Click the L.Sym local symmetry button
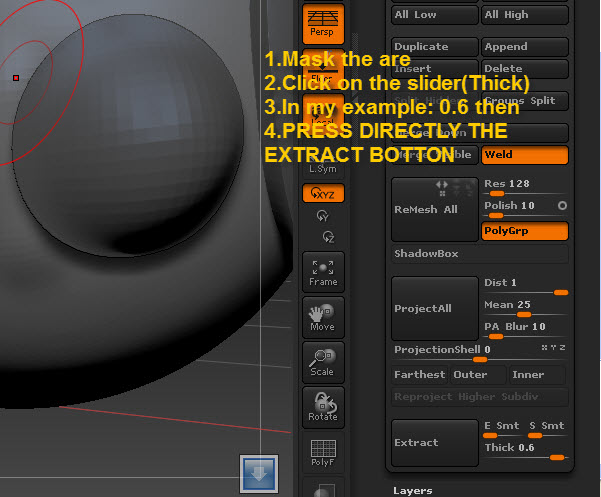This screenshot has height=497, width=601. click(x=323, y=169)
